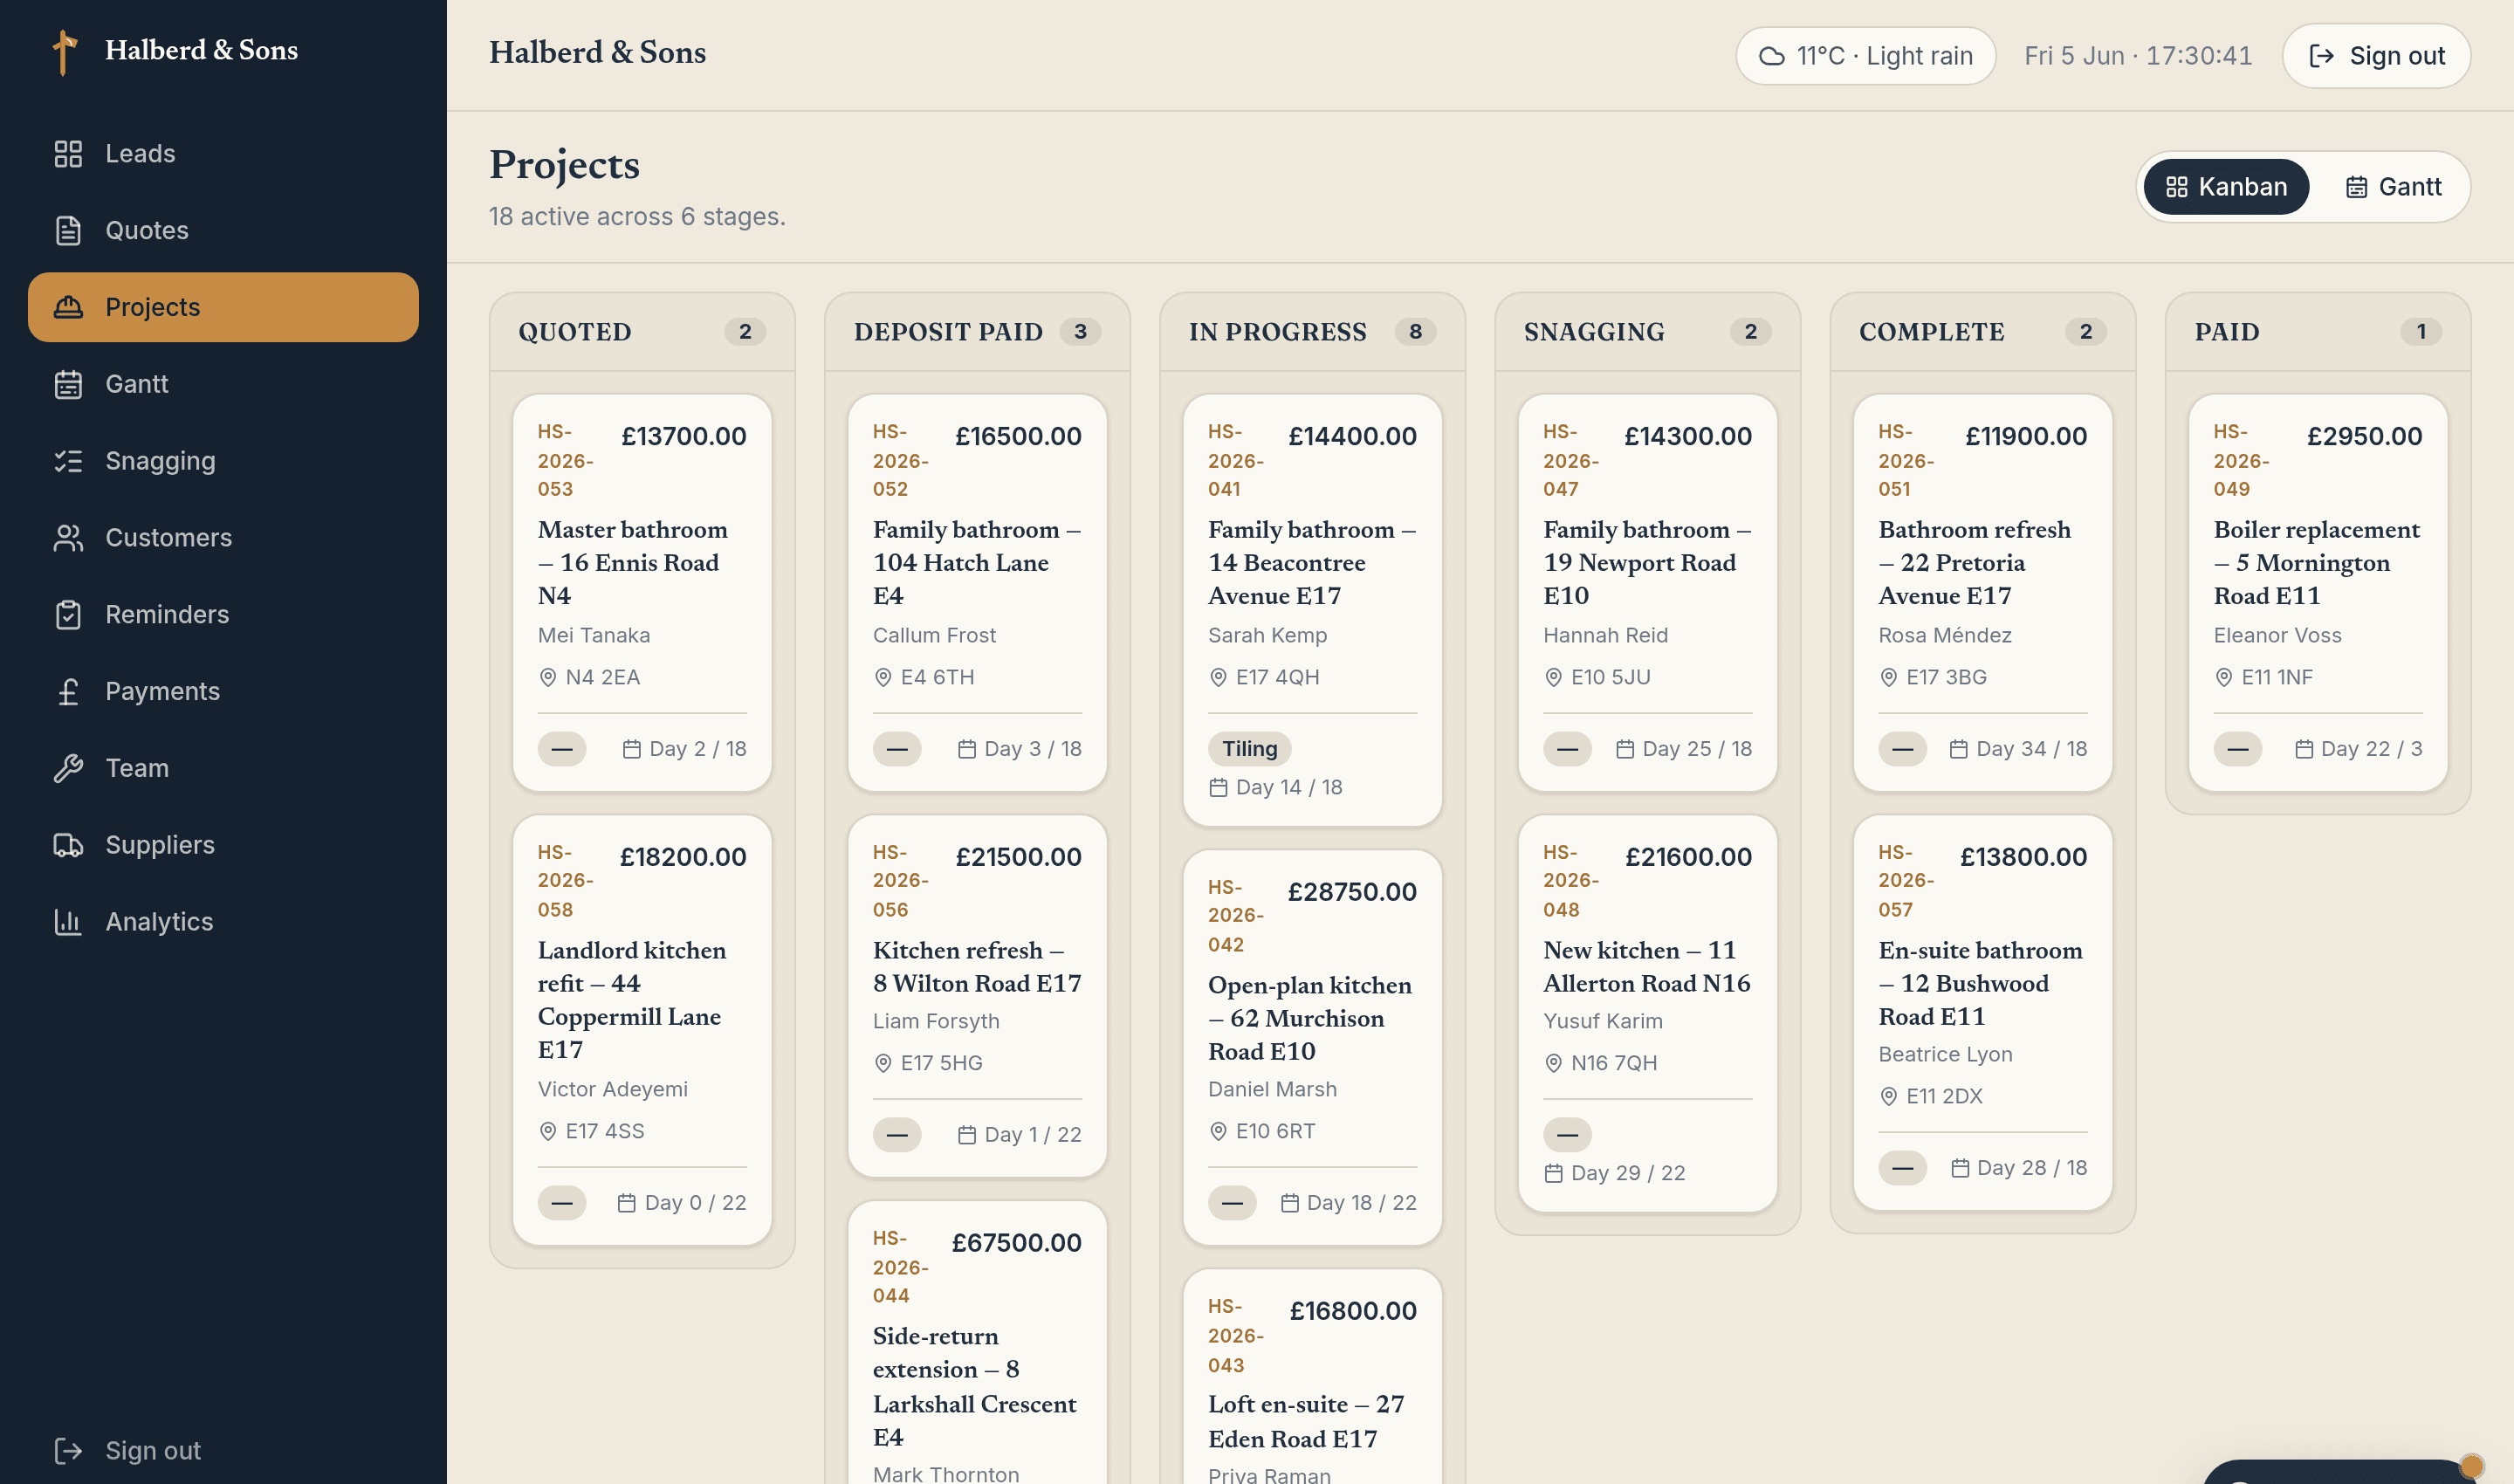Click the sidebar Sign out arrow icon
Screen dimensions: 2514x1484
[68, 1451]
